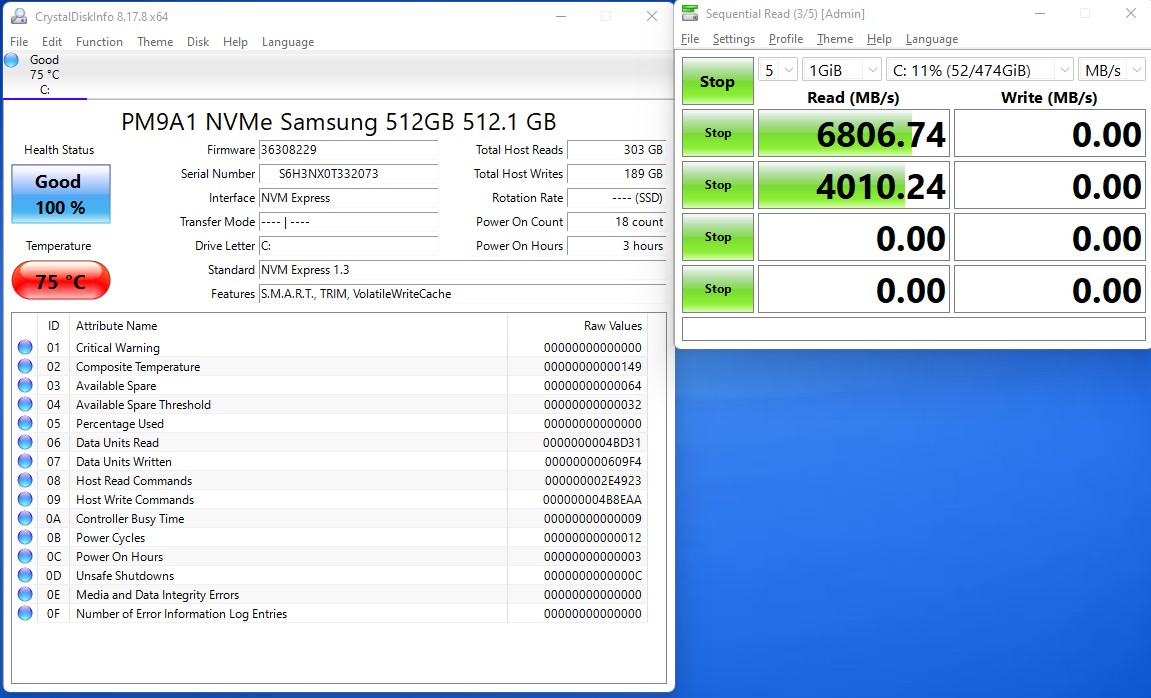
Task: Click the status orb beside Unsafe Shutdowns
Action: coord(25,576)
